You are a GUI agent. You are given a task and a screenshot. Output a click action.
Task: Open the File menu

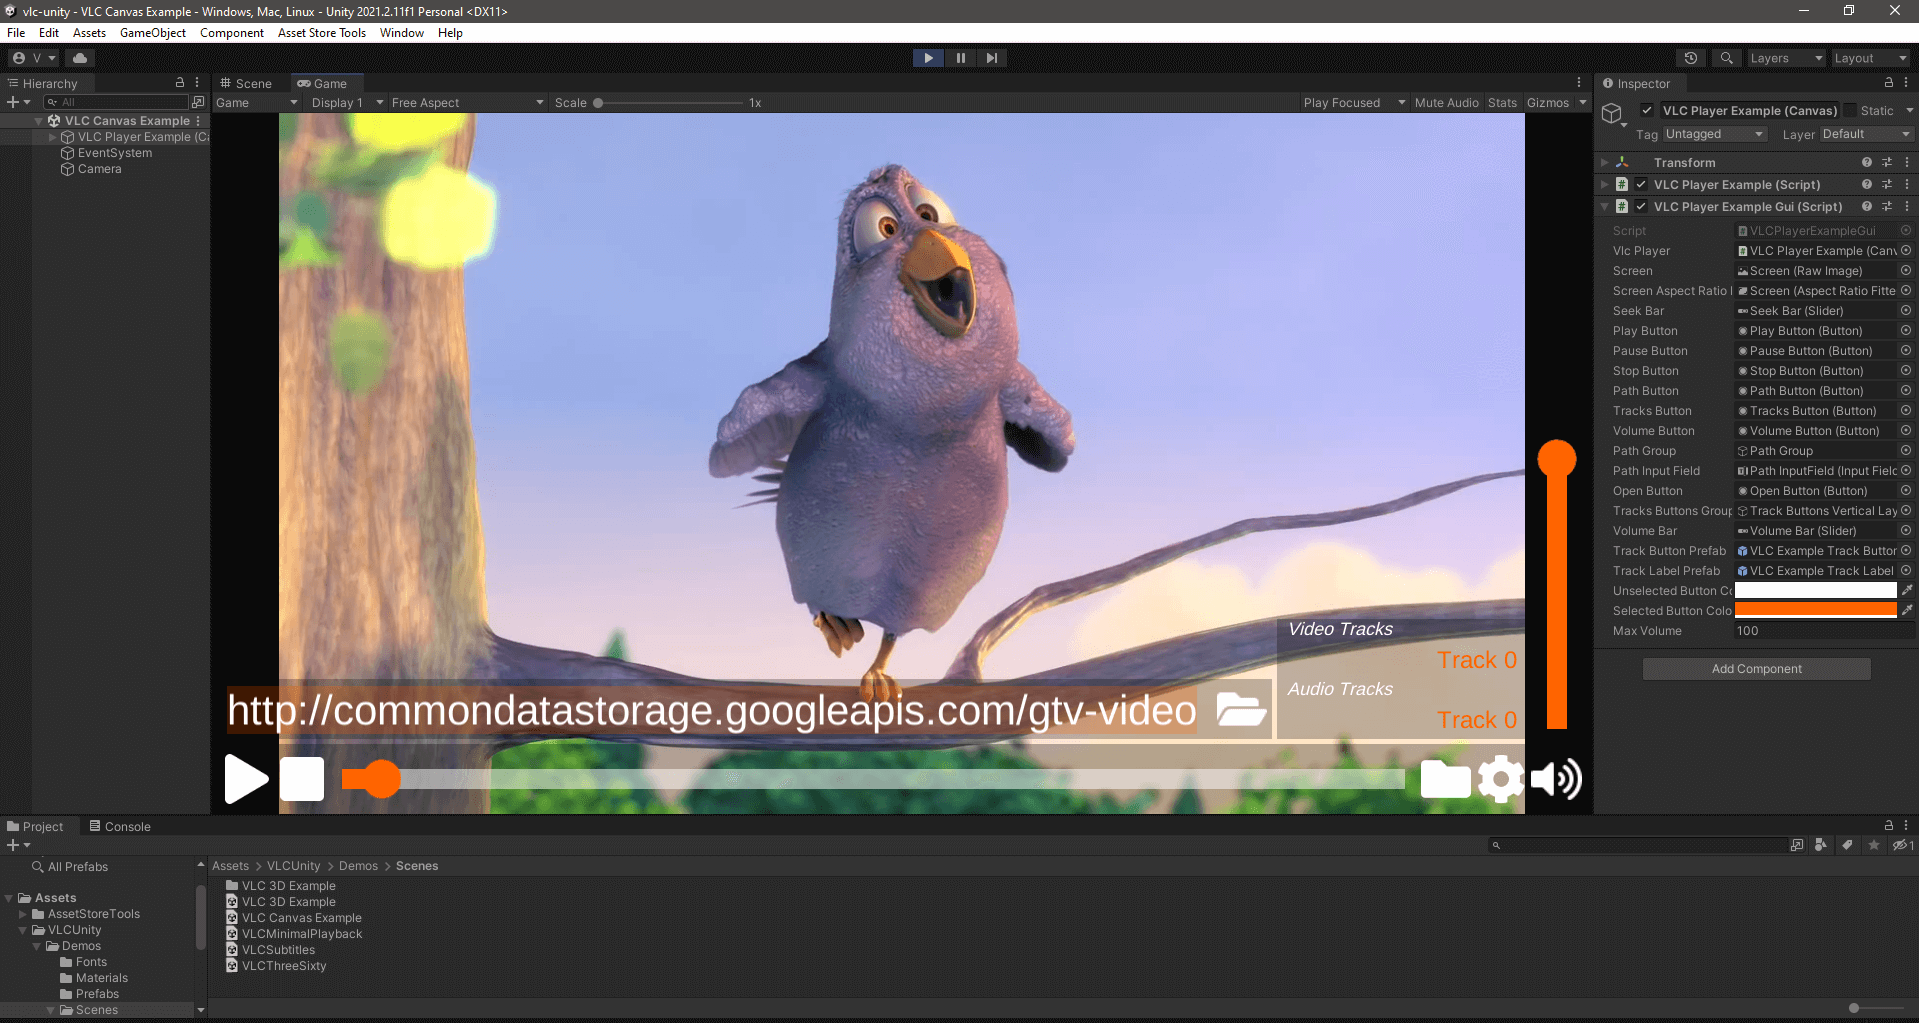16,33
